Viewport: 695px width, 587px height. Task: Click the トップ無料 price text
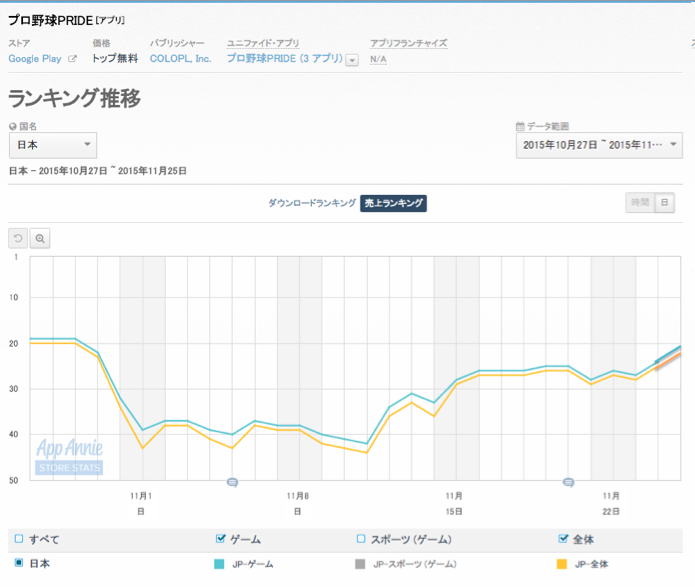(x=115, y=59)
